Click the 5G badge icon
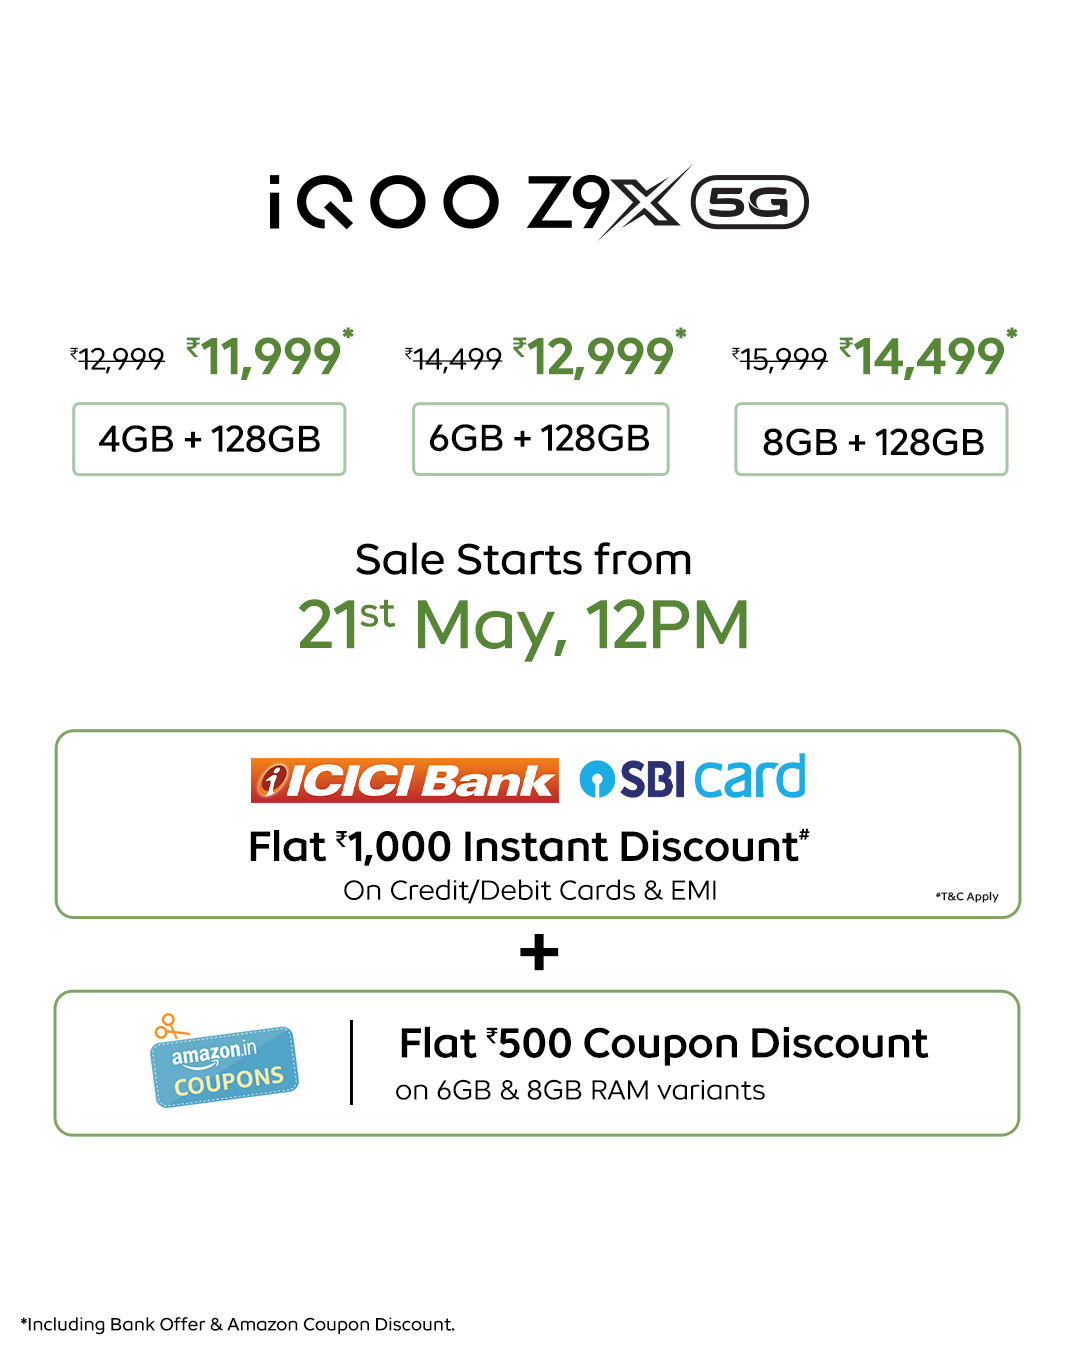The height and width of the screenshot is (1350, 1080). [750, 203]
